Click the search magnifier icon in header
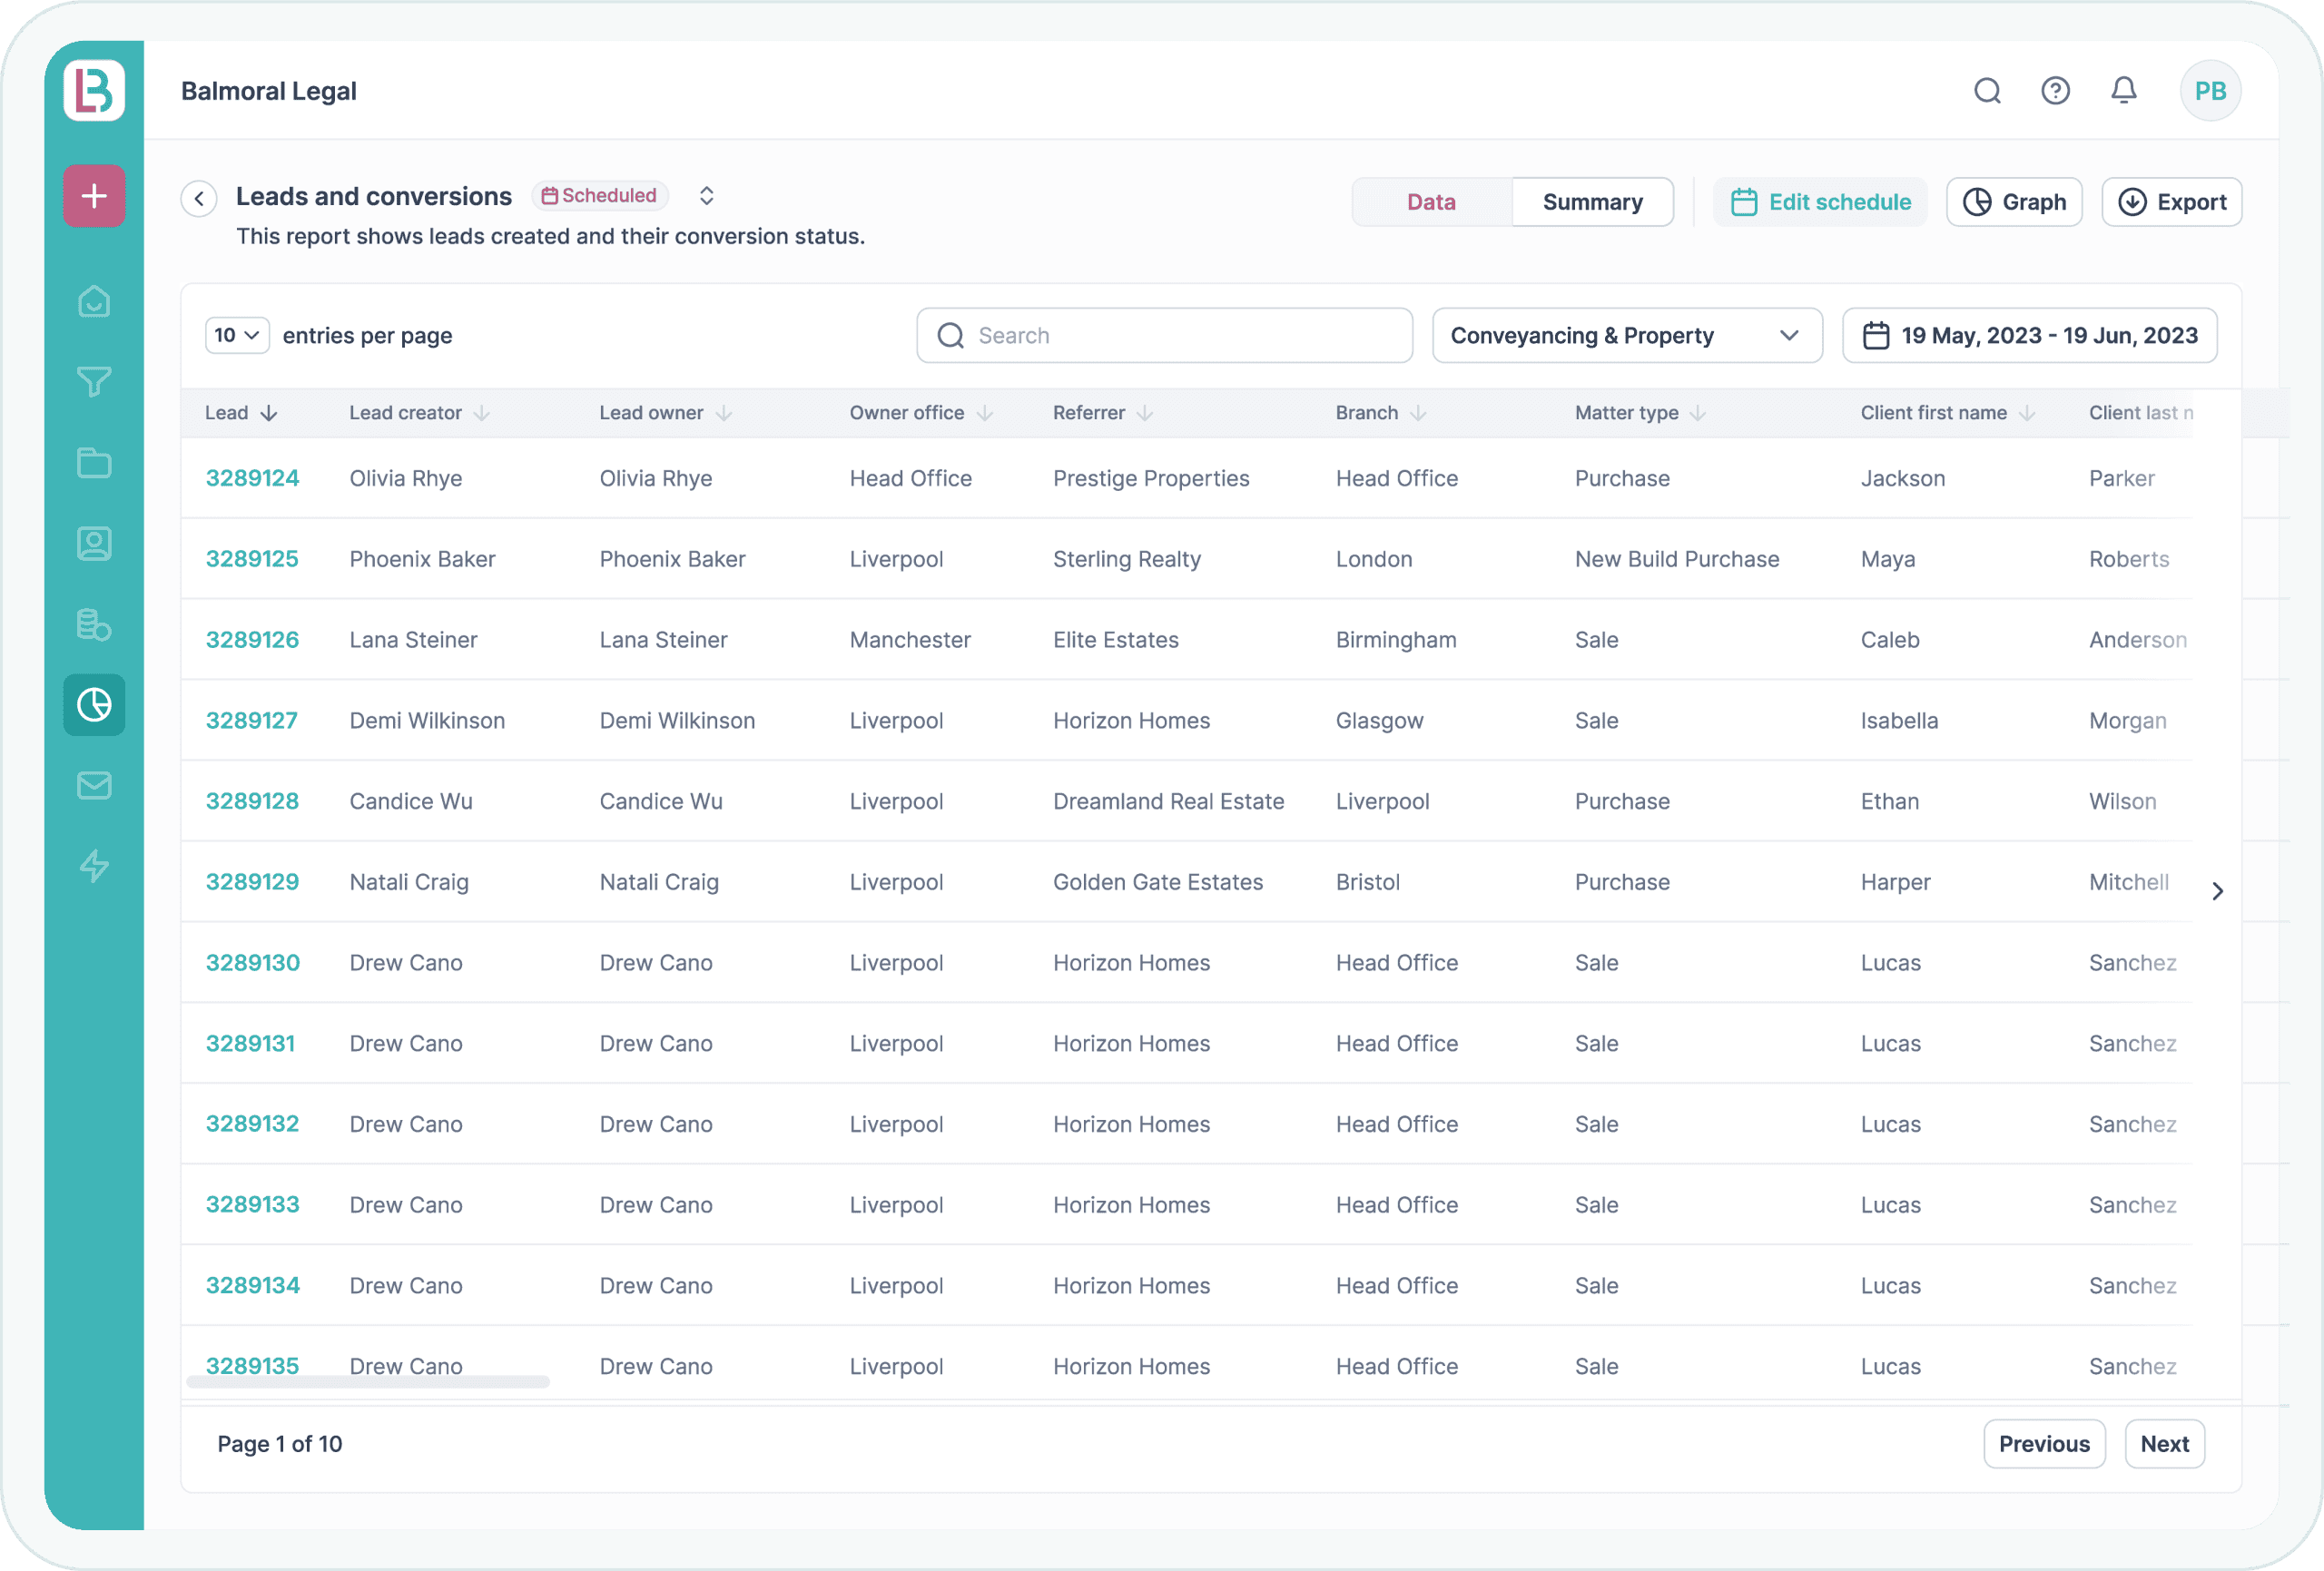Image resolution: width=2324 pixels, height=1571 pixels. pos(1987,90)
